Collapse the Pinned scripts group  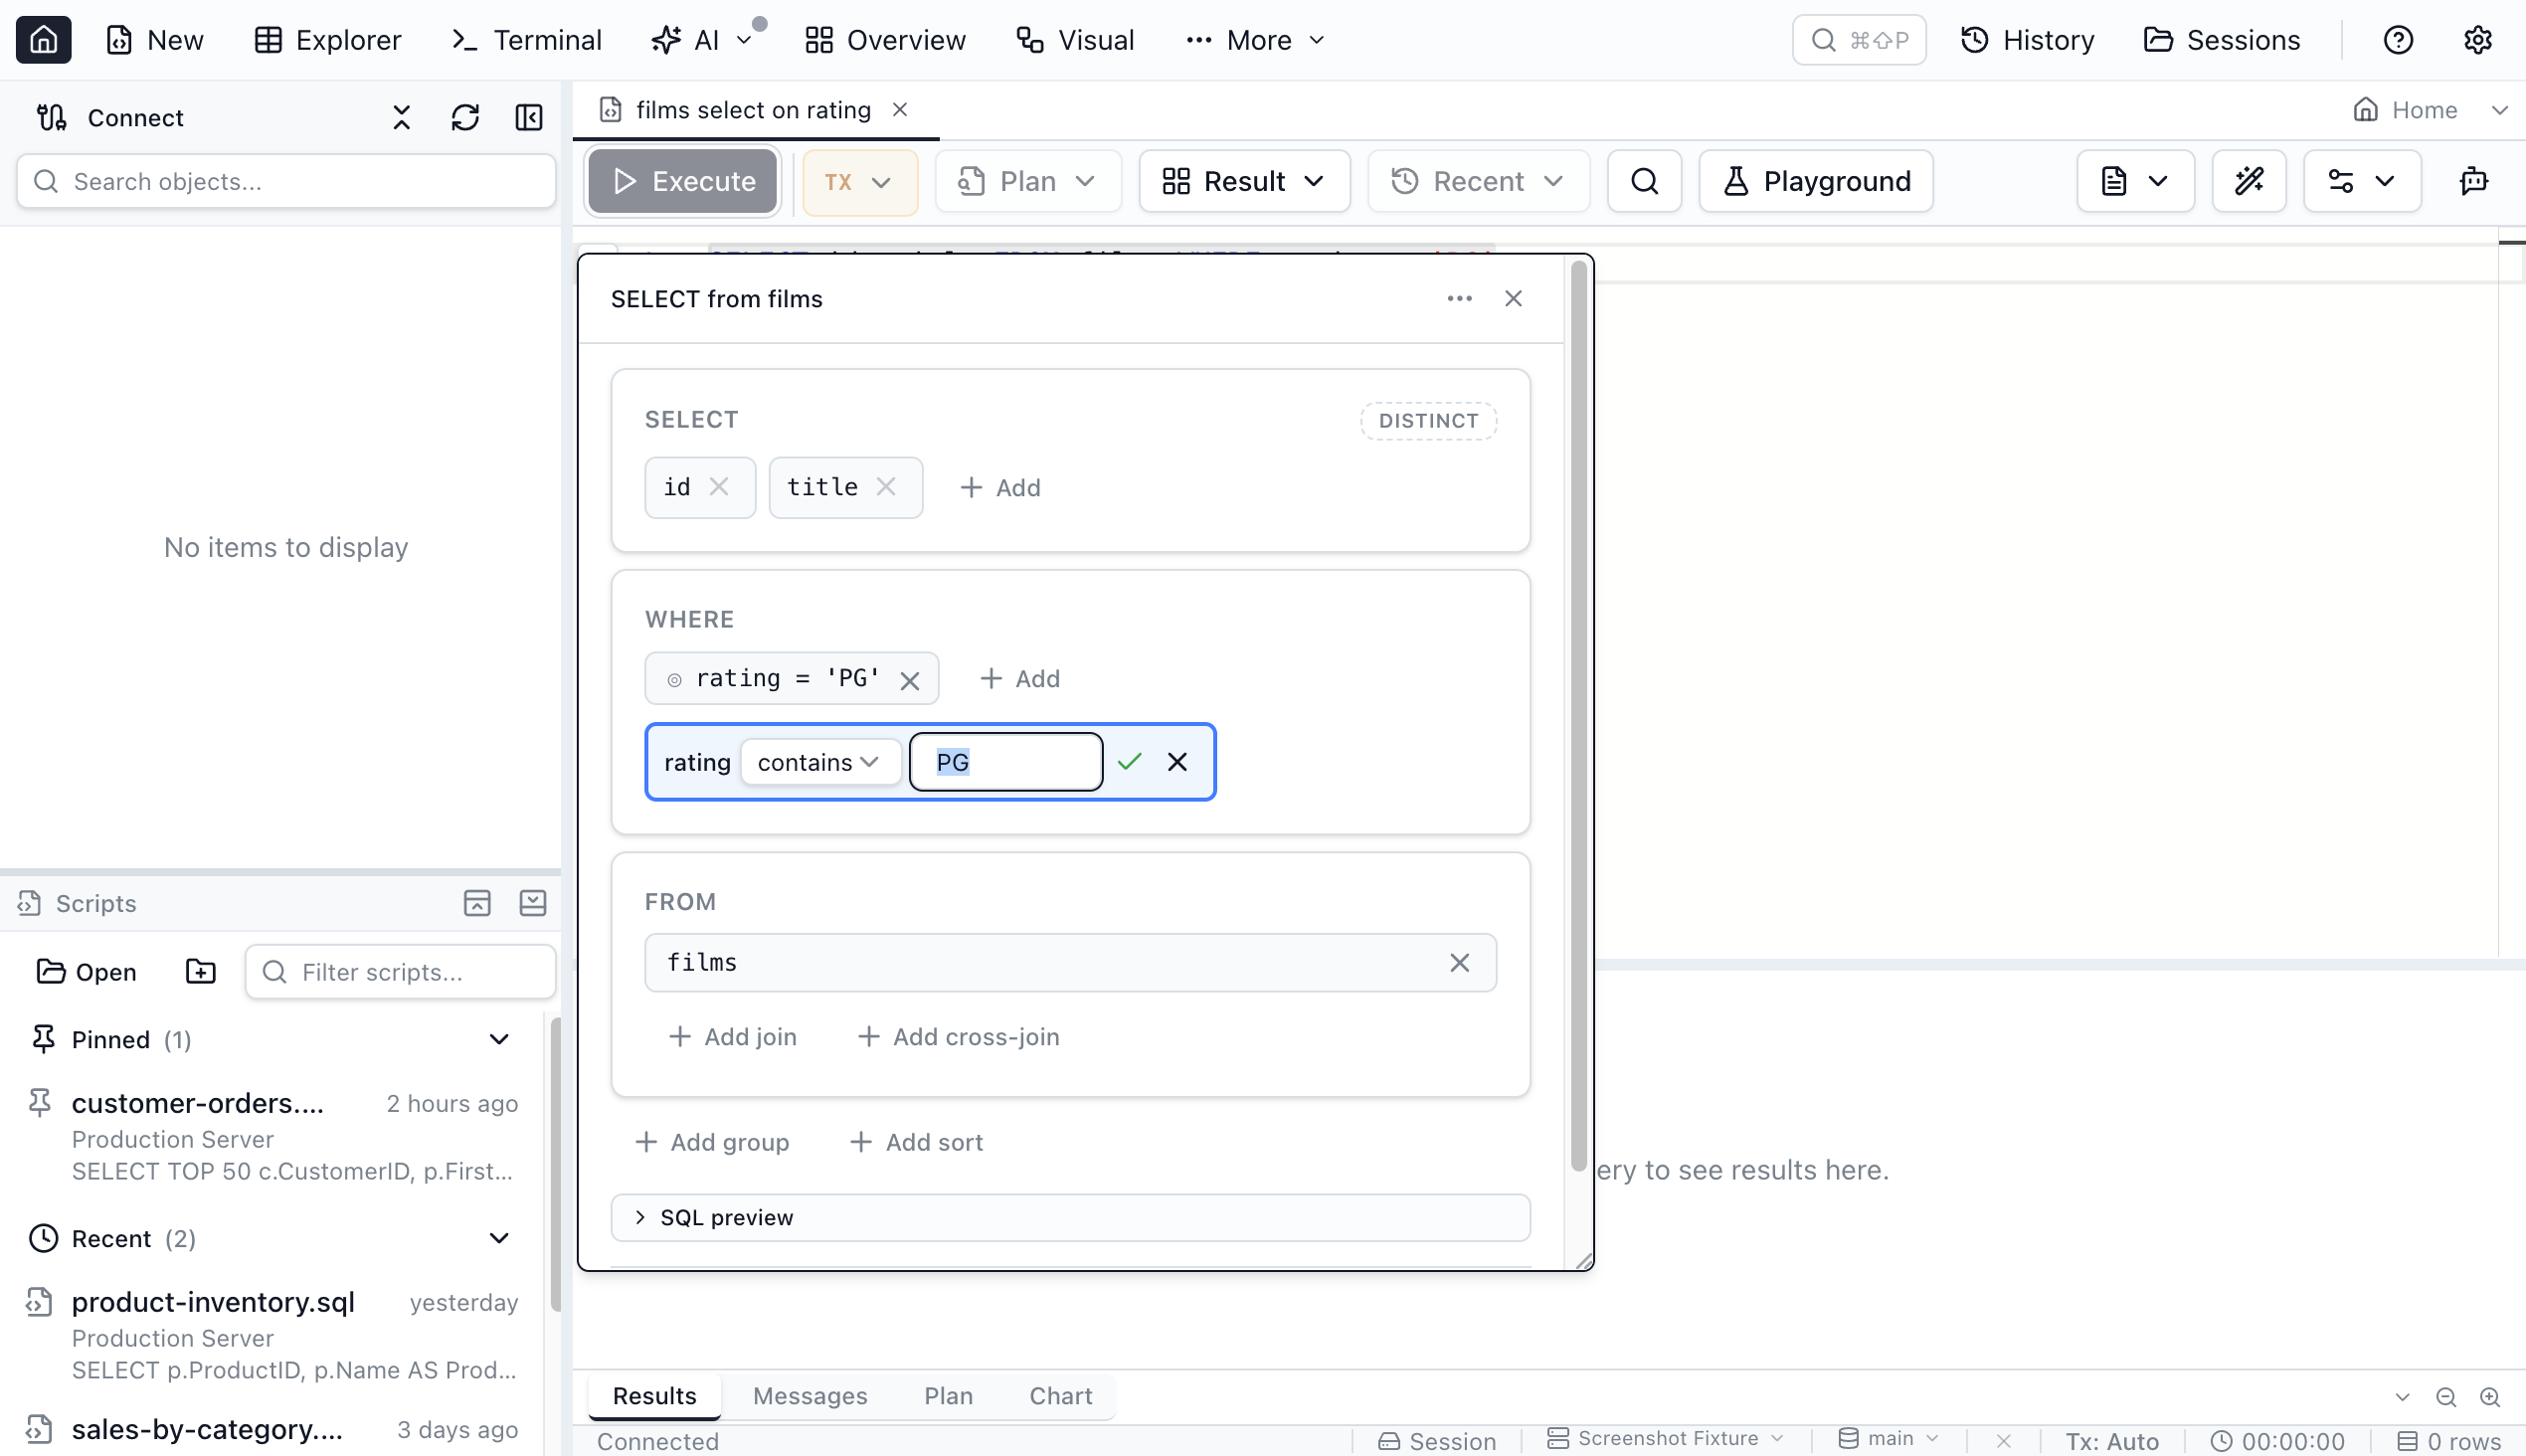coord(499,1040)
